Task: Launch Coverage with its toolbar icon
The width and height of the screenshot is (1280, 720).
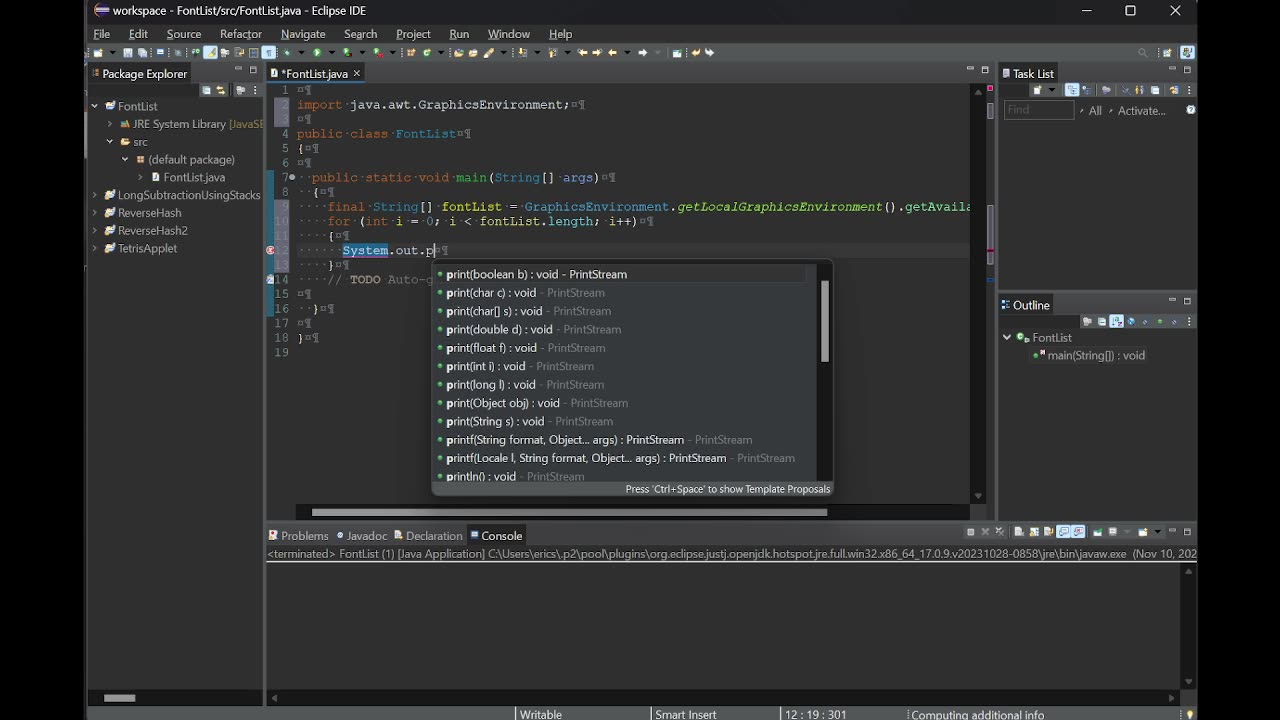Action: tap(346, 52)
